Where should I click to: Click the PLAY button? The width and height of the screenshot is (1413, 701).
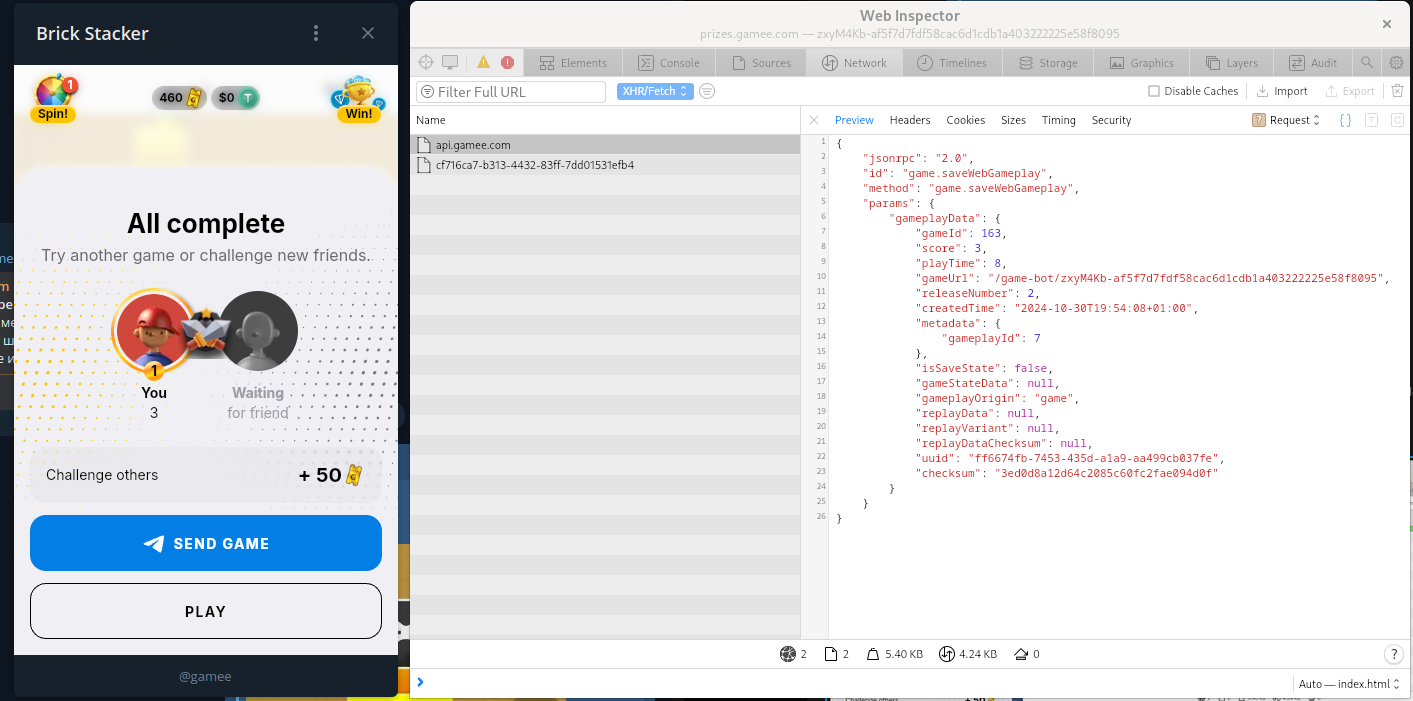point(206,611)
